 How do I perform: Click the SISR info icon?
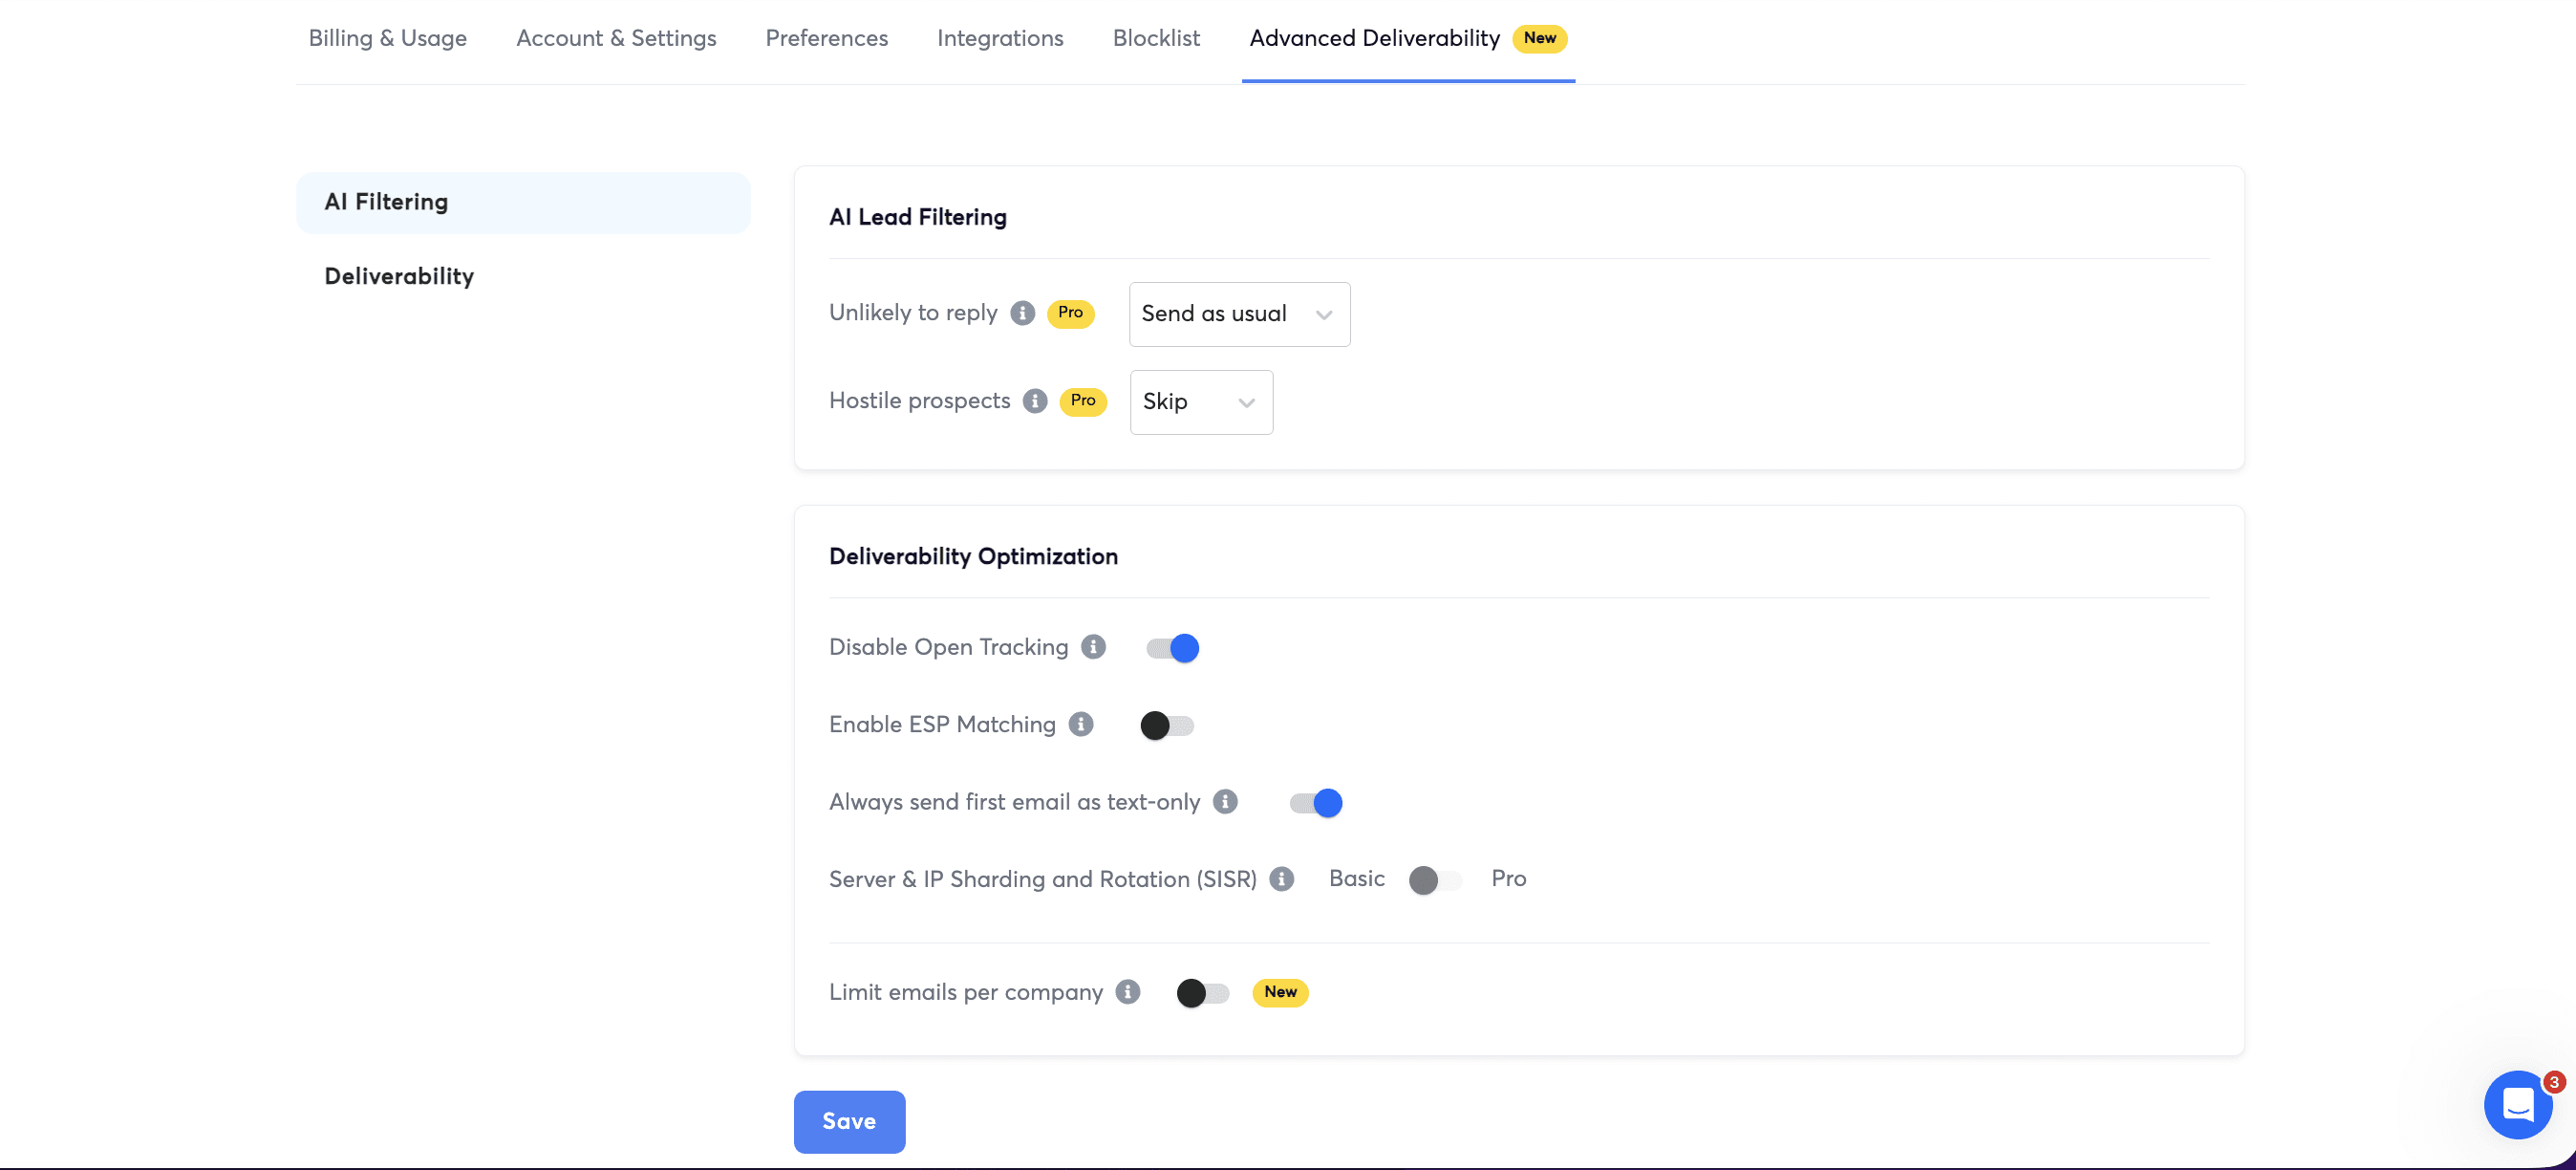pos(1281,879)
